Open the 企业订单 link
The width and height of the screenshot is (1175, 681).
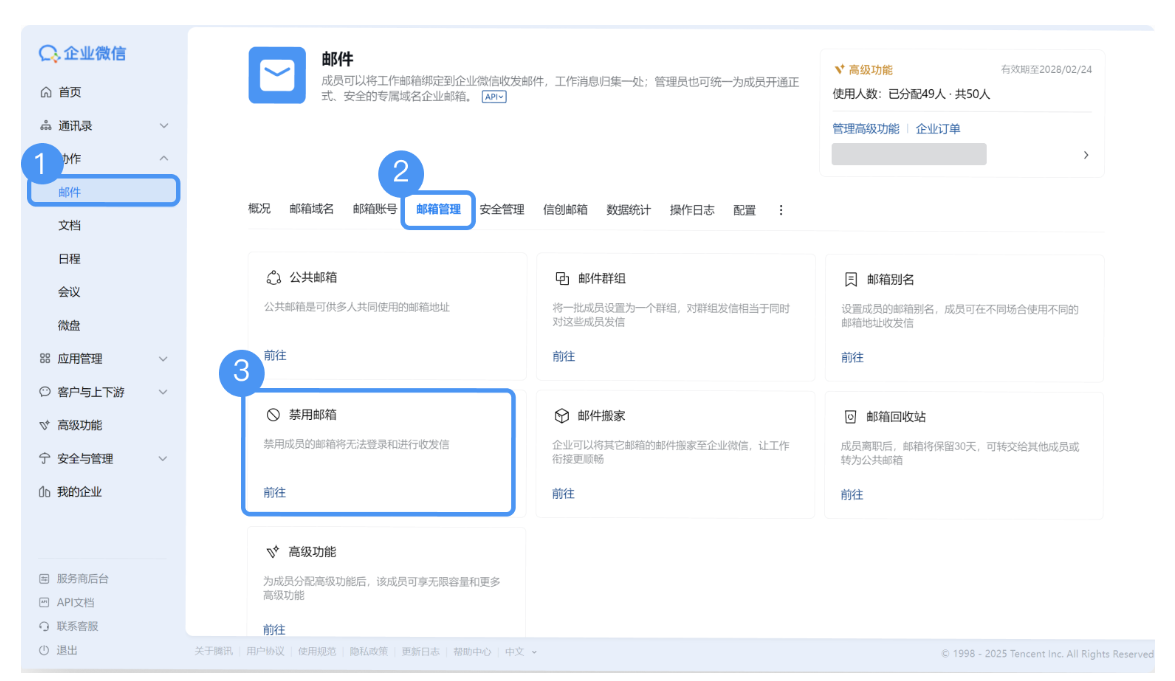coord(937,128)
